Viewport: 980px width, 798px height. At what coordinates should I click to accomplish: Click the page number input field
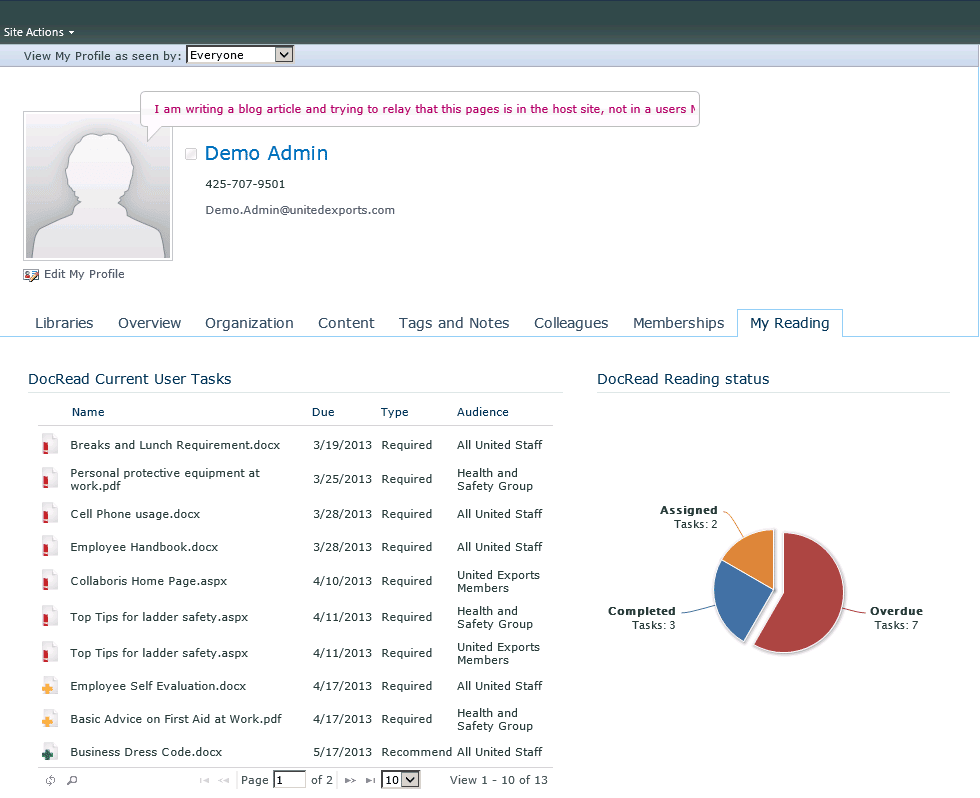click(289, 780)
